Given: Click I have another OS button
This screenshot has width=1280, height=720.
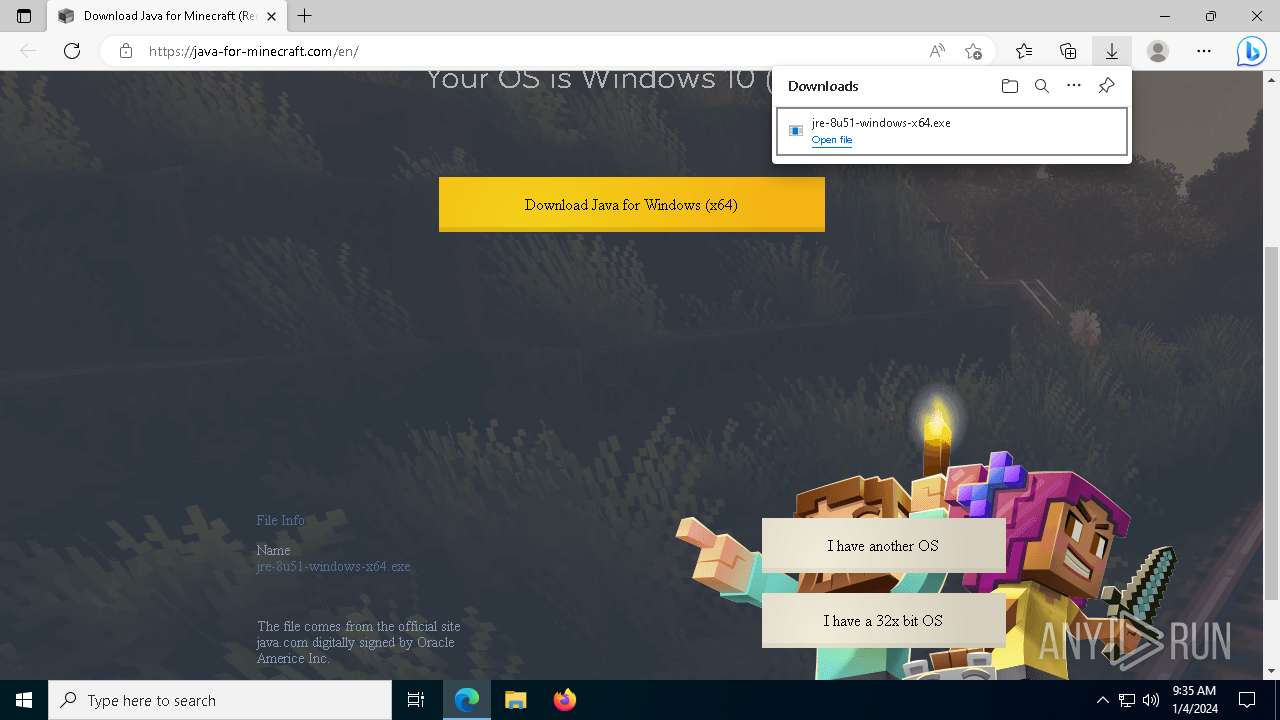Looking at the screenshot, I should pos(883,546).
